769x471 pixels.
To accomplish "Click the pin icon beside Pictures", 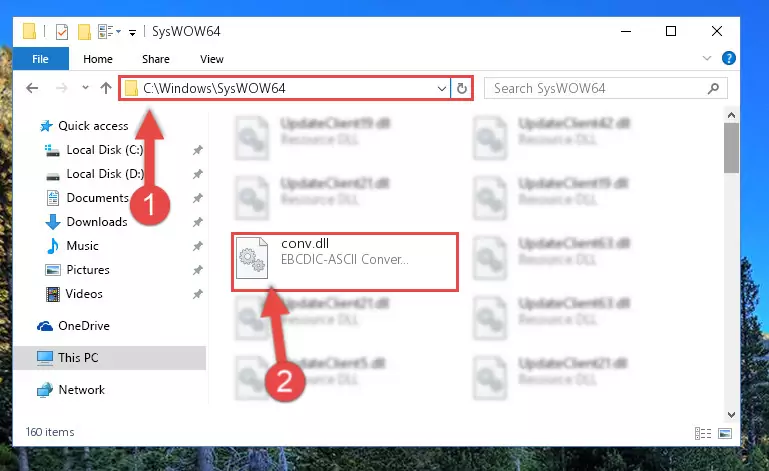I will (x=198, y=270).
